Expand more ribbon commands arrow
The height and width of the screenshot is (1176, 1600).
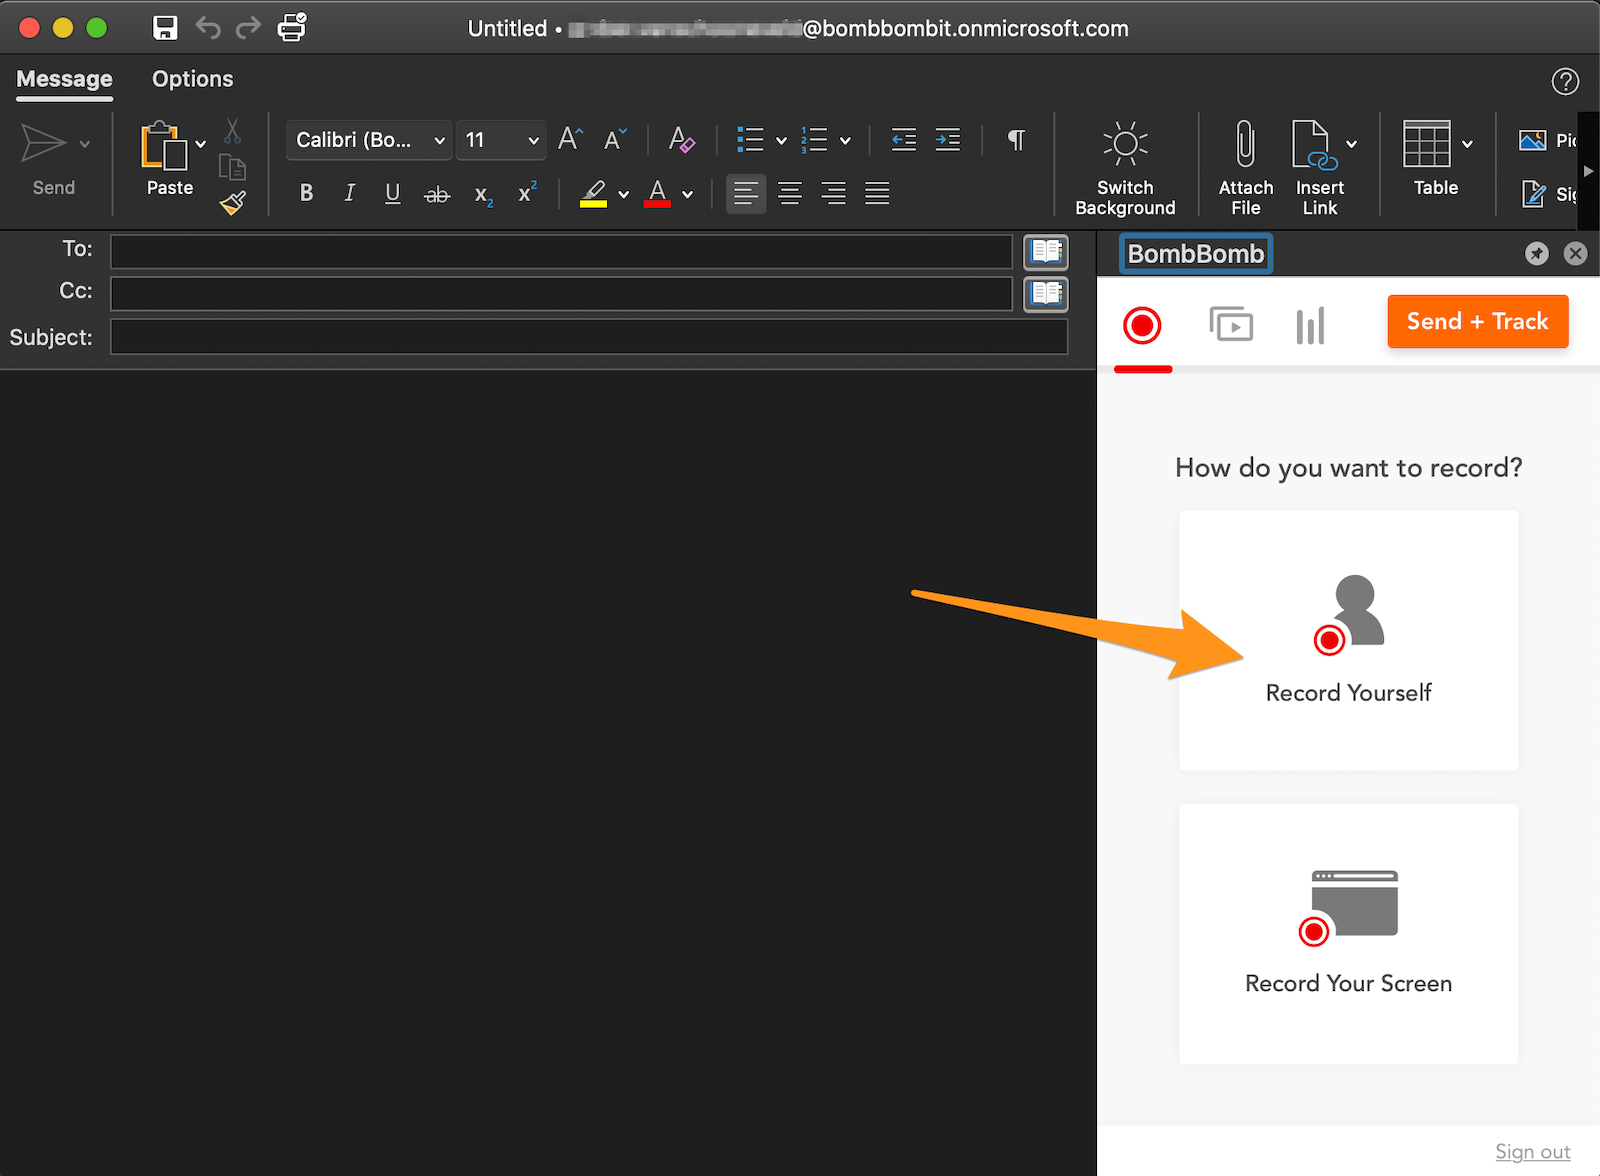[x=1588, y=171]
